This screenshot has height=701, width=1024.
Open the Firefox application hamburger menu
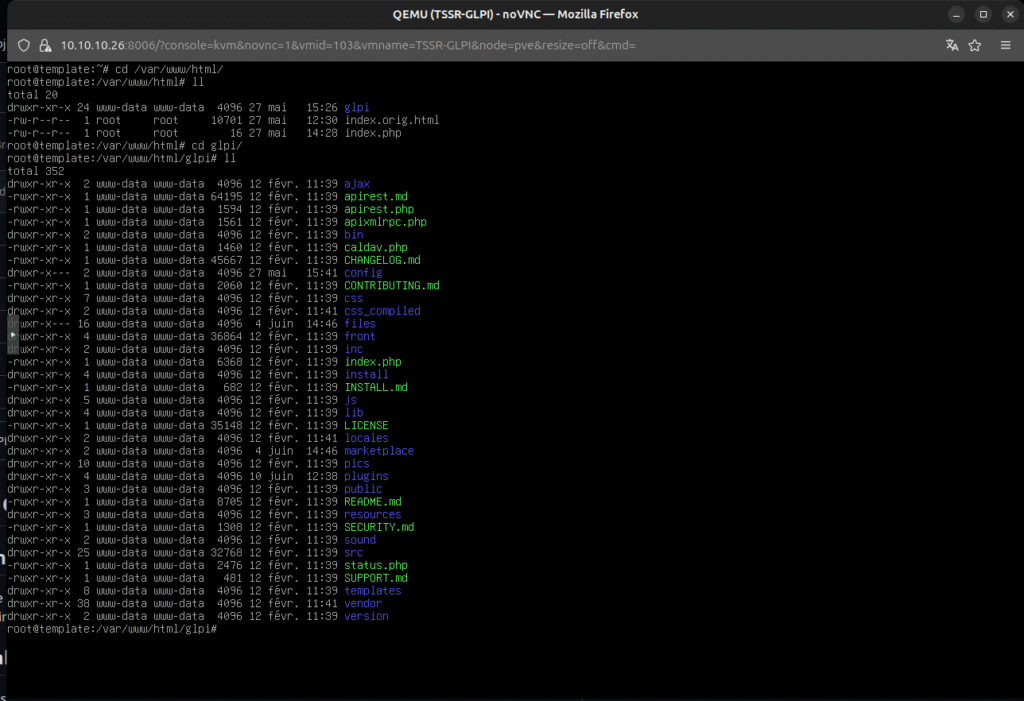(1004, 46)
